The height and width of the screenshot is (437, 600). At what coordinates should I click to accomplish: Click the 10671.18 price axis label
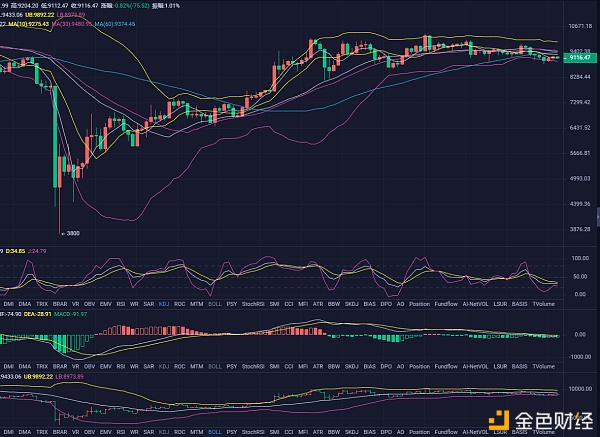[x=580, y=26]
